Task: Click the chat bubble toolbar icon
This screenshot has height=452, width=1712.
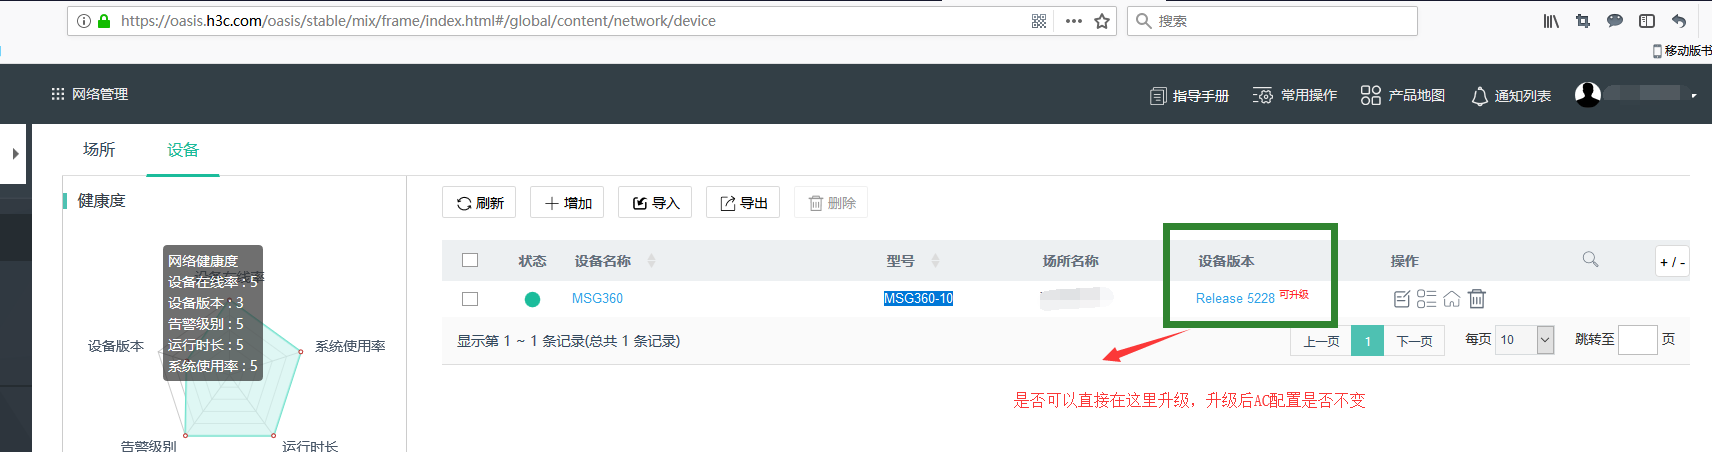Action: (1615, 21)
